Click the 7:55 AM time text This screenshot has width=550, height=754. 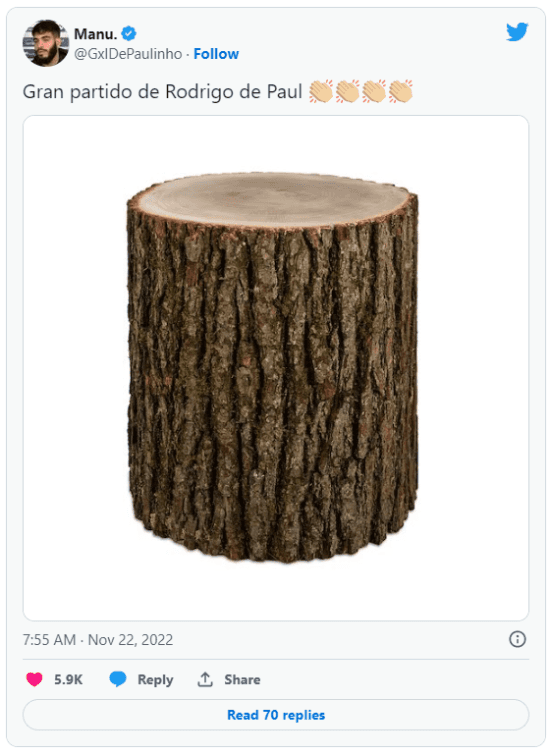49,640
